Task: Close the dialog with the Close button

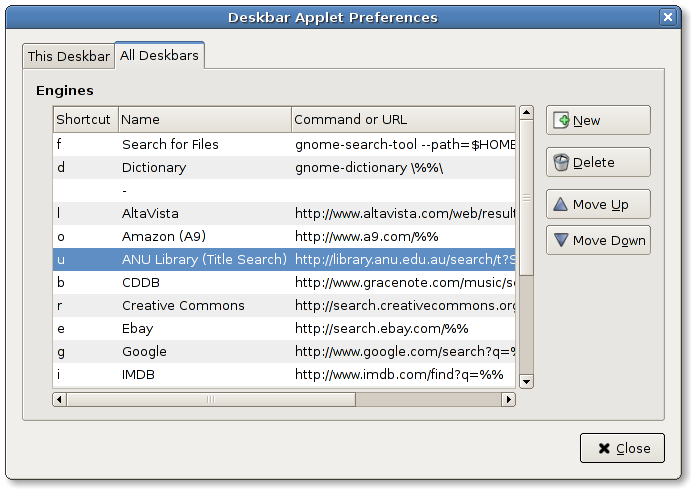Action: click(x=621, y=448)
